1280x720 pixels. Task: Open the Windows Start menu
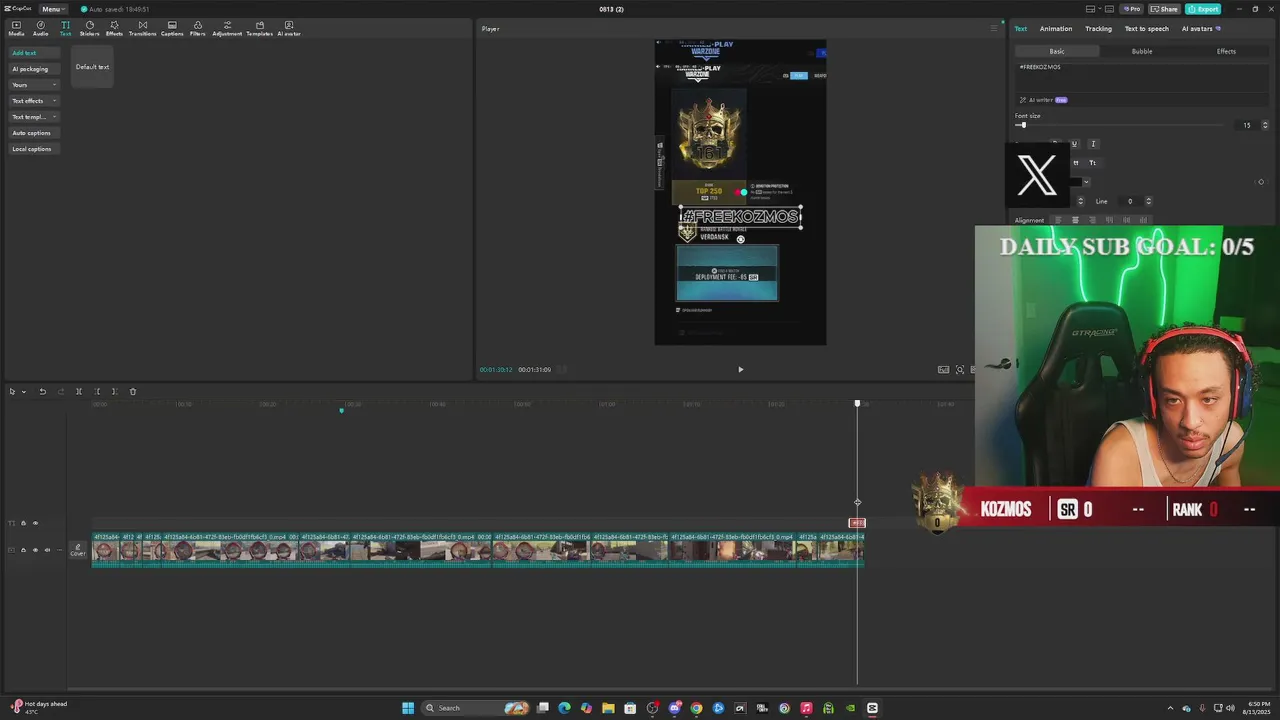coord(408,708)
